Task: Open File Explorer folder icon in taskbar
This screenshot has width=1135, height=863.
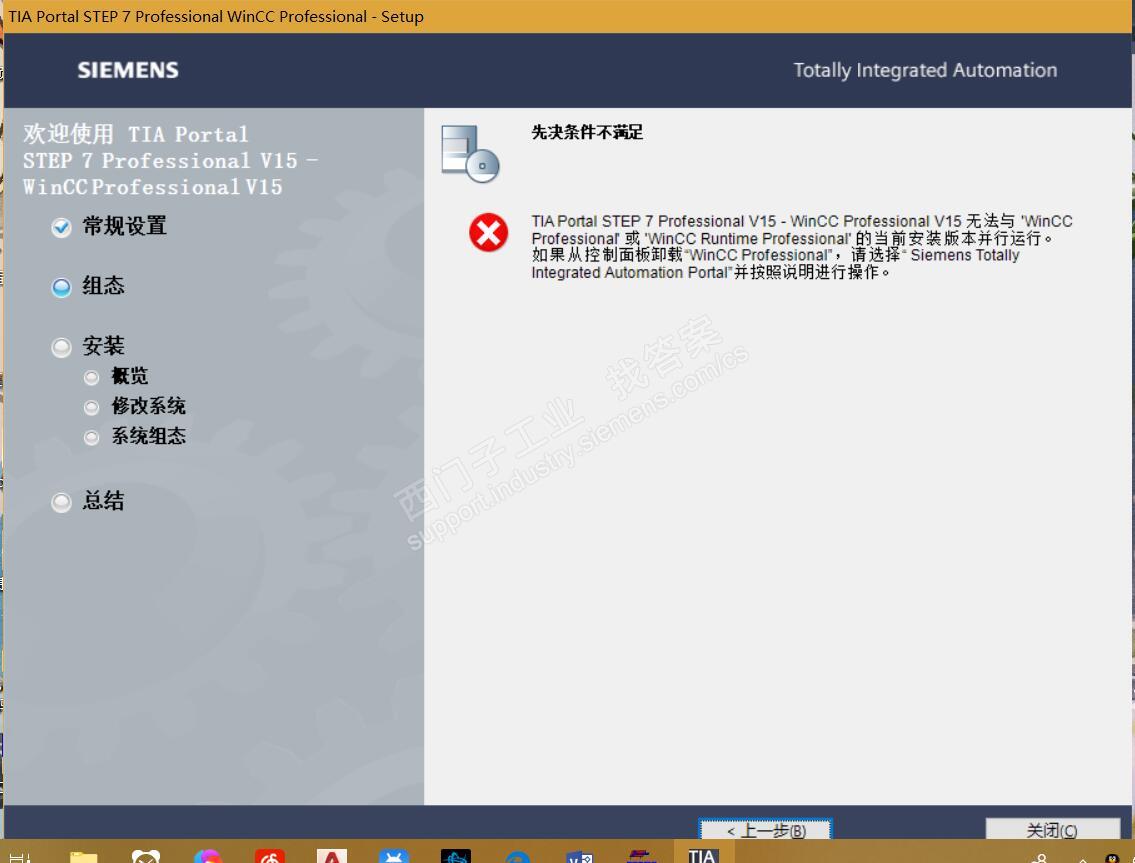Action: [83, 856]
